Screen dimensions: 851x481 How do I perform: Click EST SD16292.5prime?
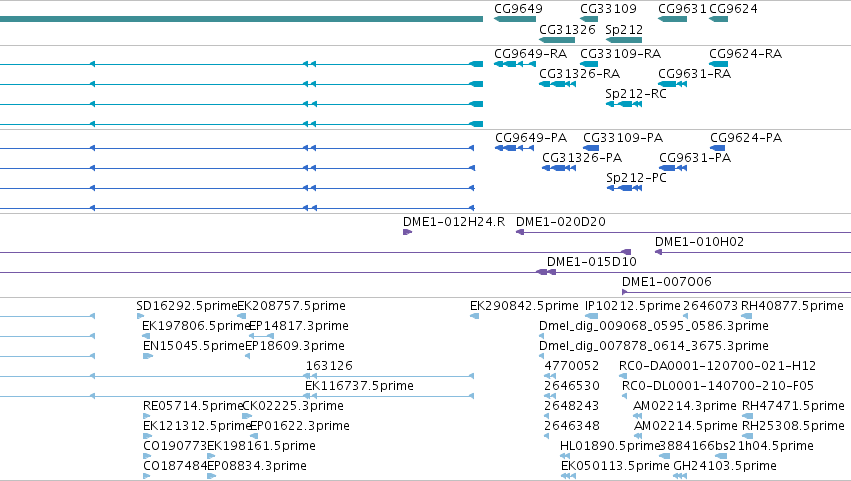coord(187,306)
